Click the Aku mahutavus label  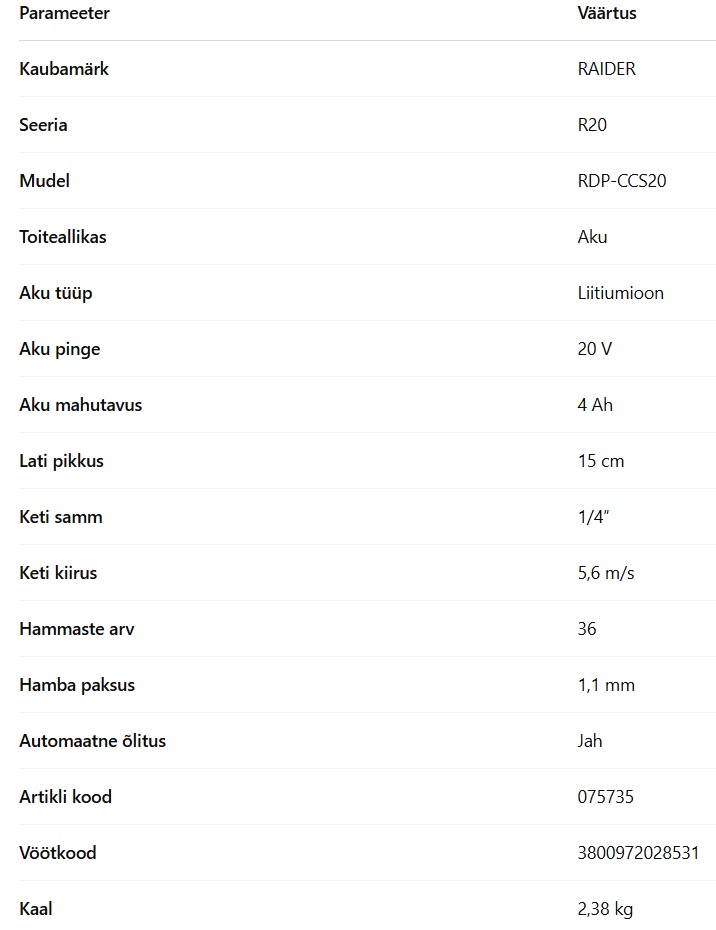coord(81,405)
